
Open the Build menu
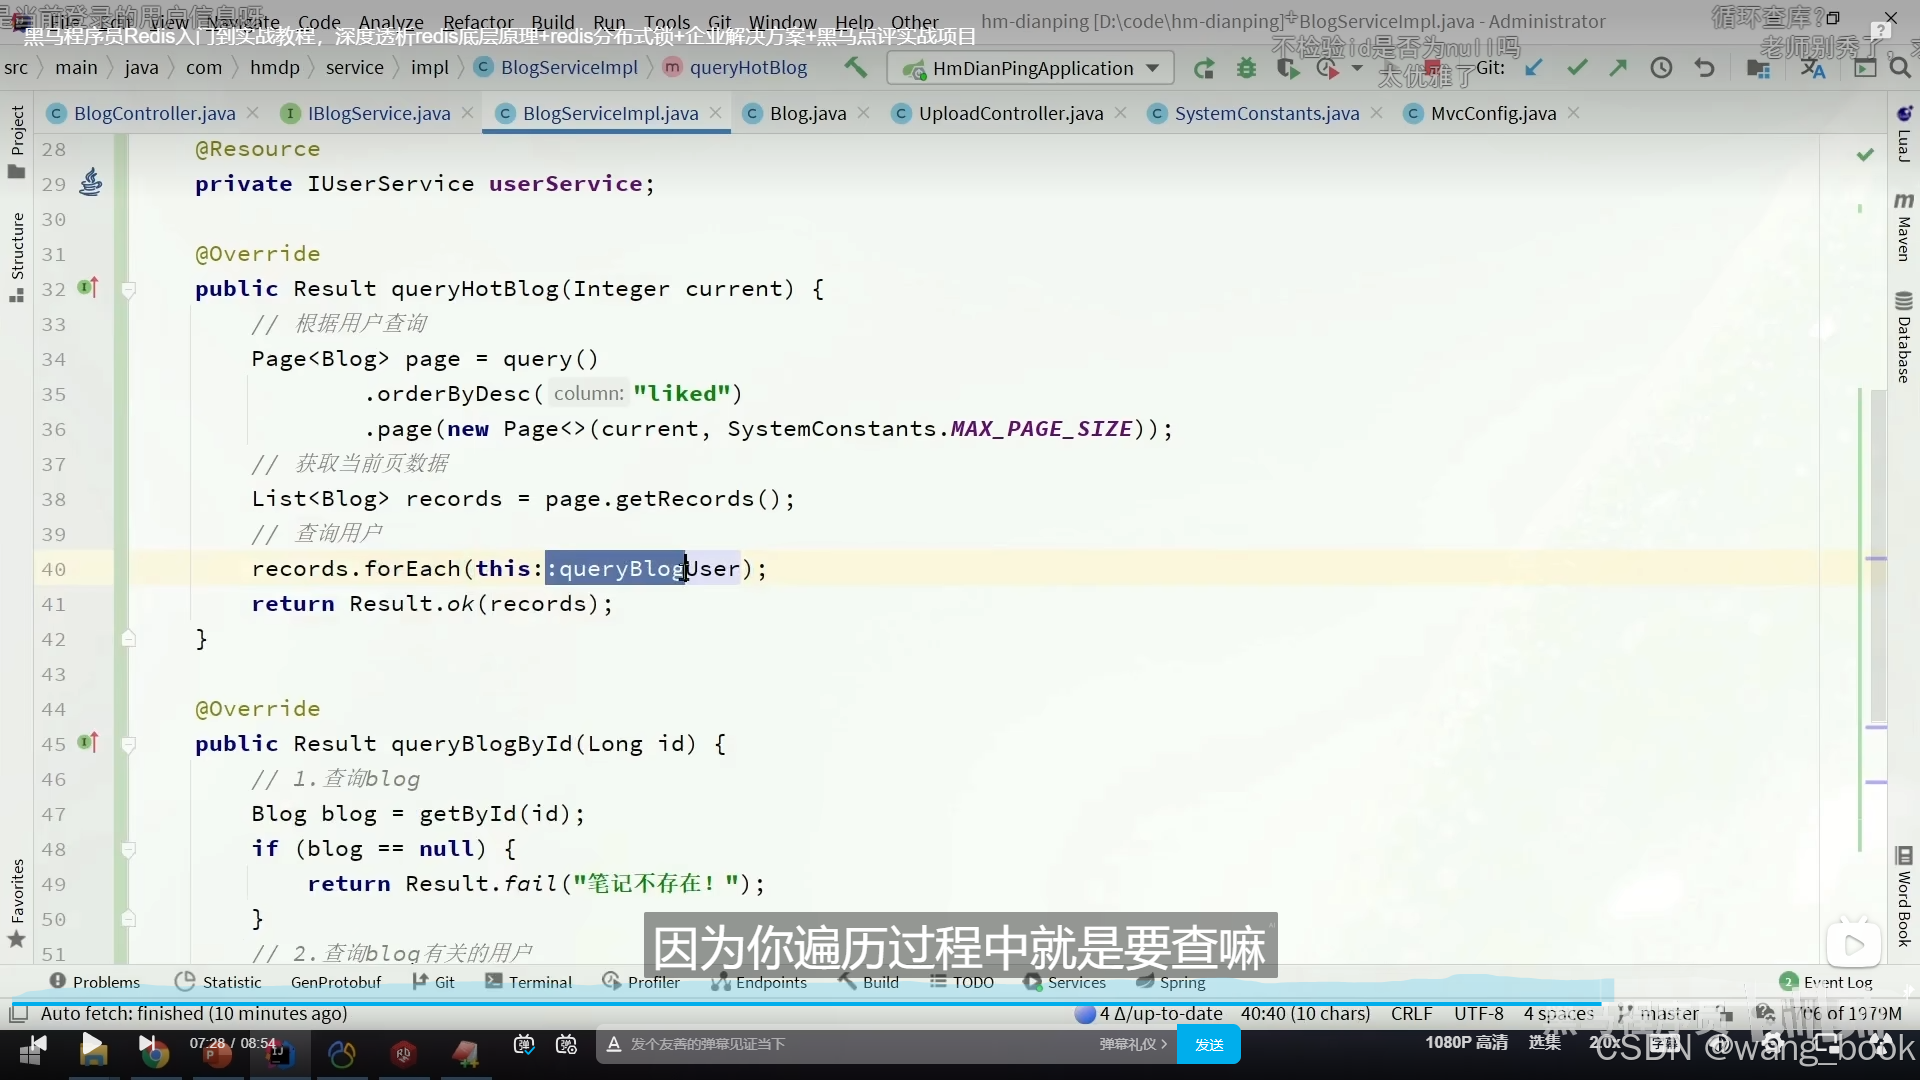pos(553,21)
